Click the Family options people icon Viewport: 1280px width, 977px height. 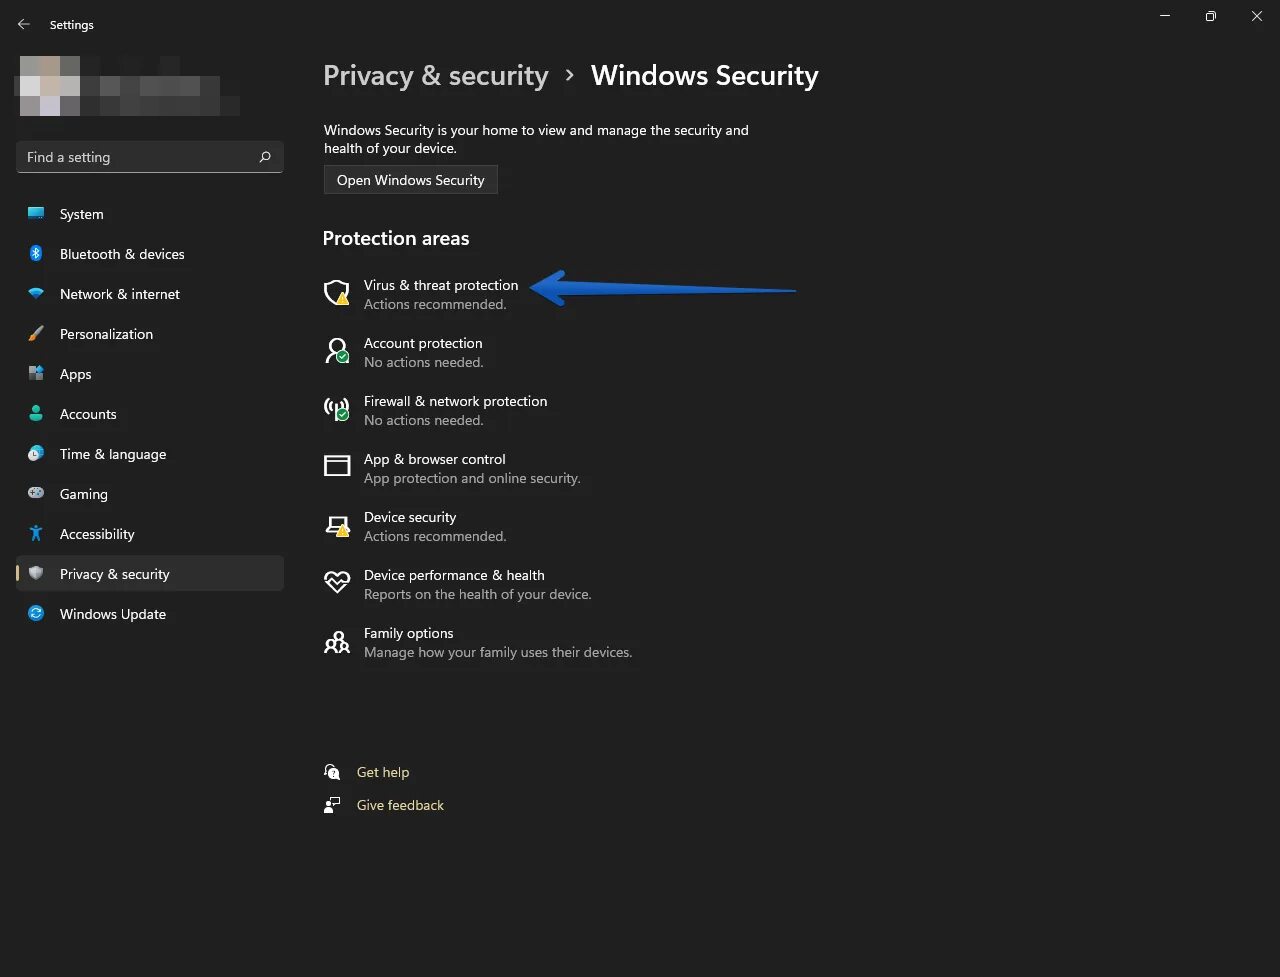click(x=337, y=642)
